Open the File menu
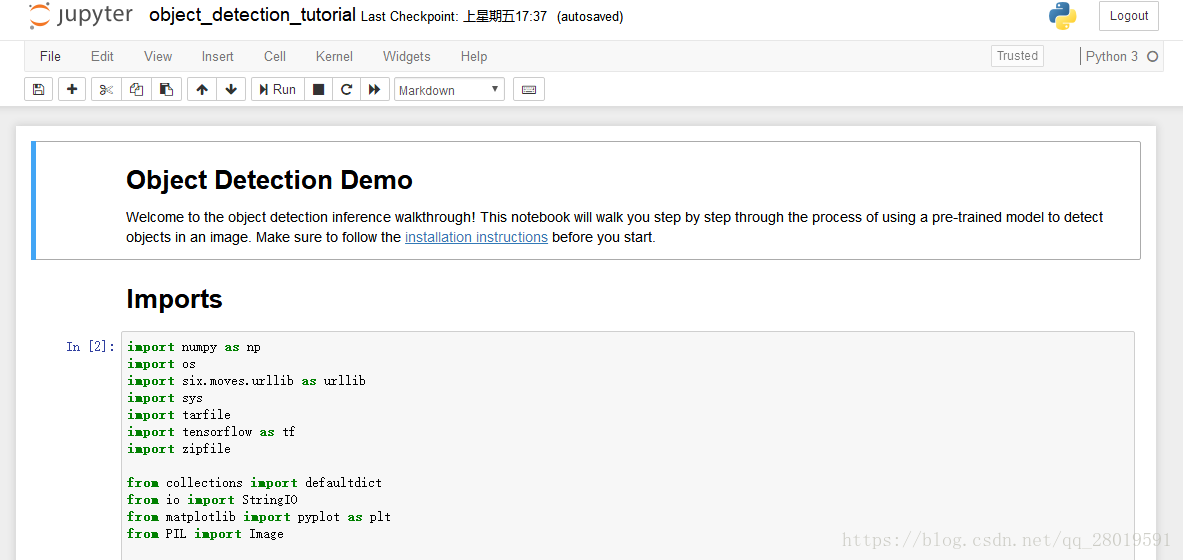1183x560 pixels. pos(50,57)
